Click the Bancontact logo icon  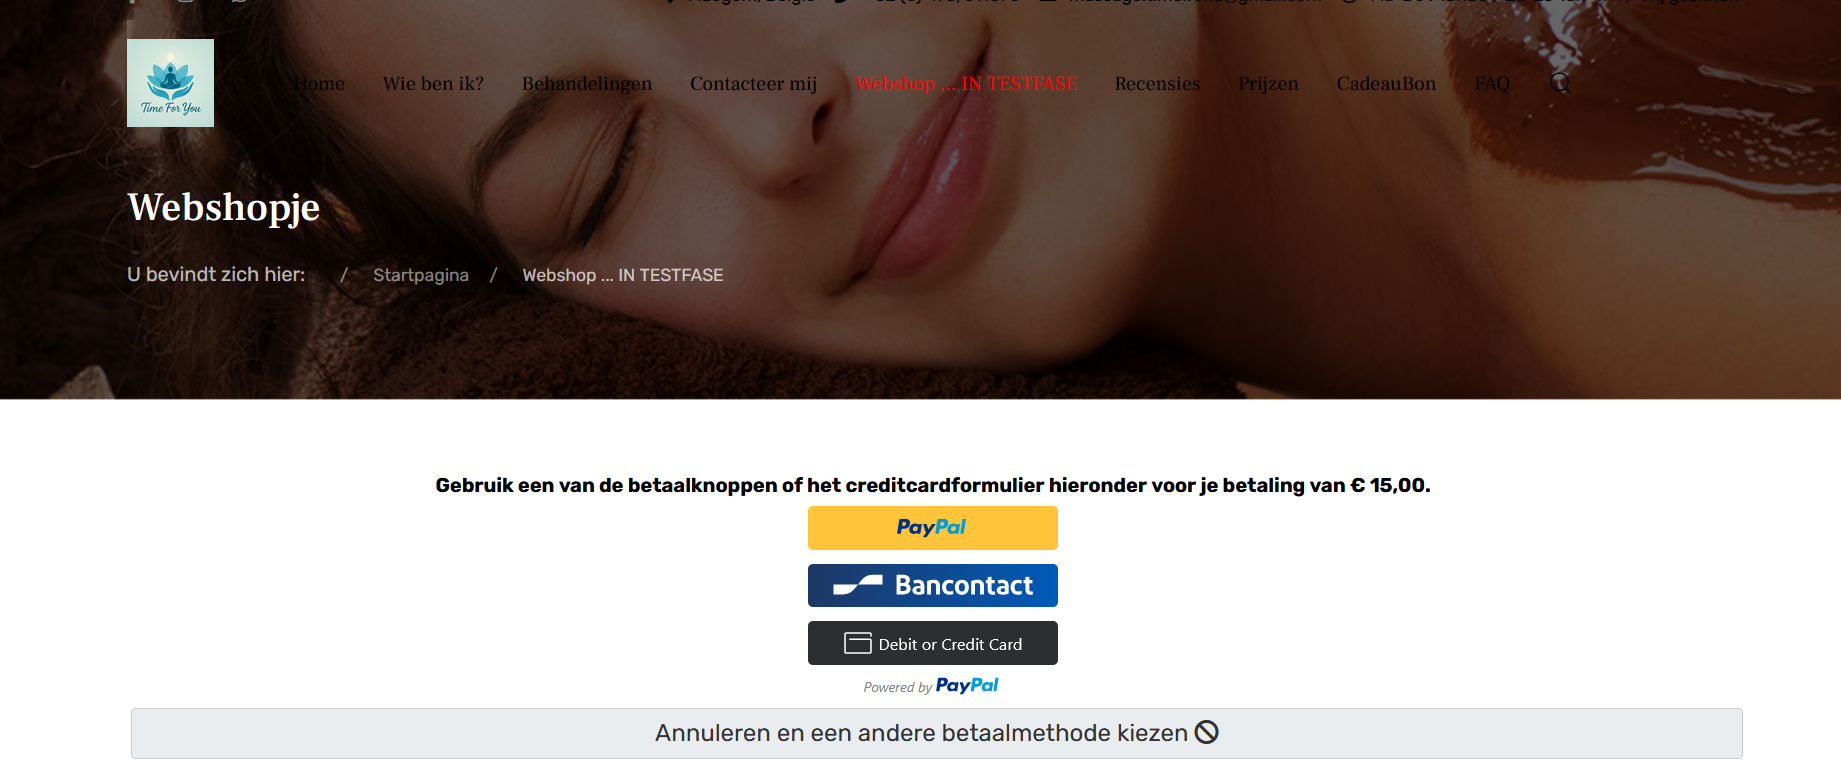click(x=858, y=585)
